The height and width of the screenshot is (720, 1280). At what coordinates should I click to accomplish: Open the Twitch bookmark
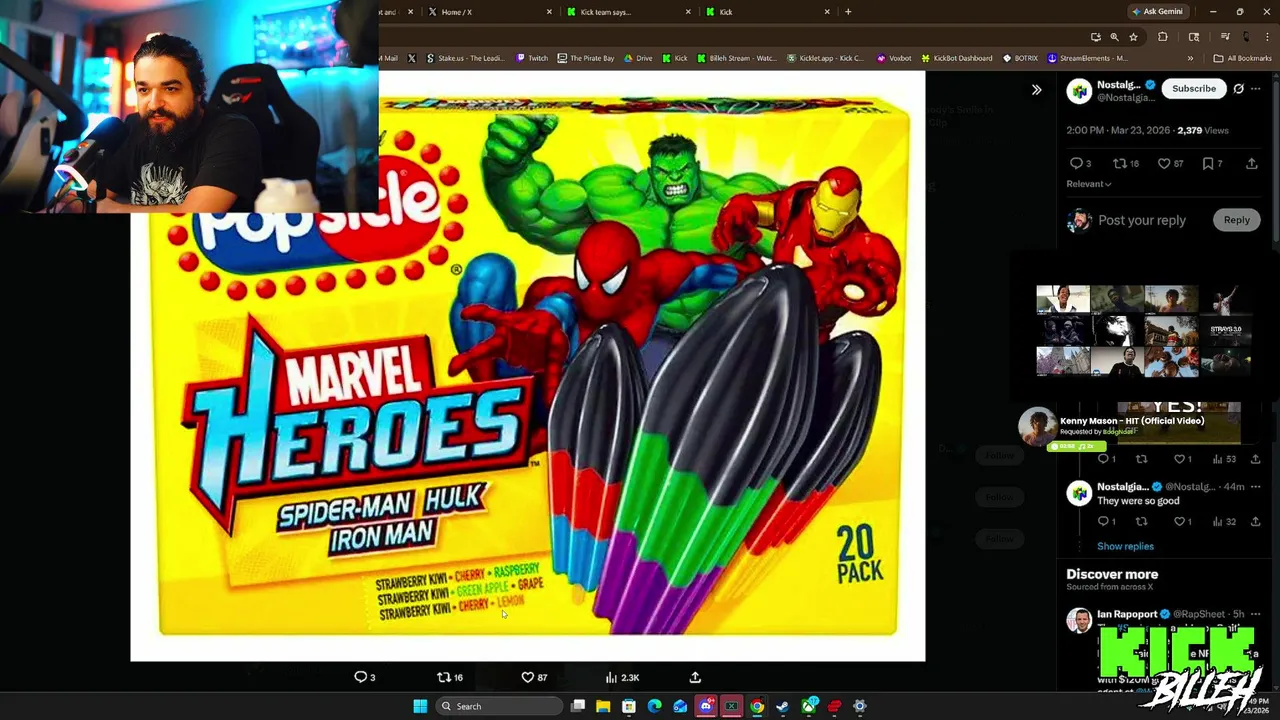[x=532, y=58]
